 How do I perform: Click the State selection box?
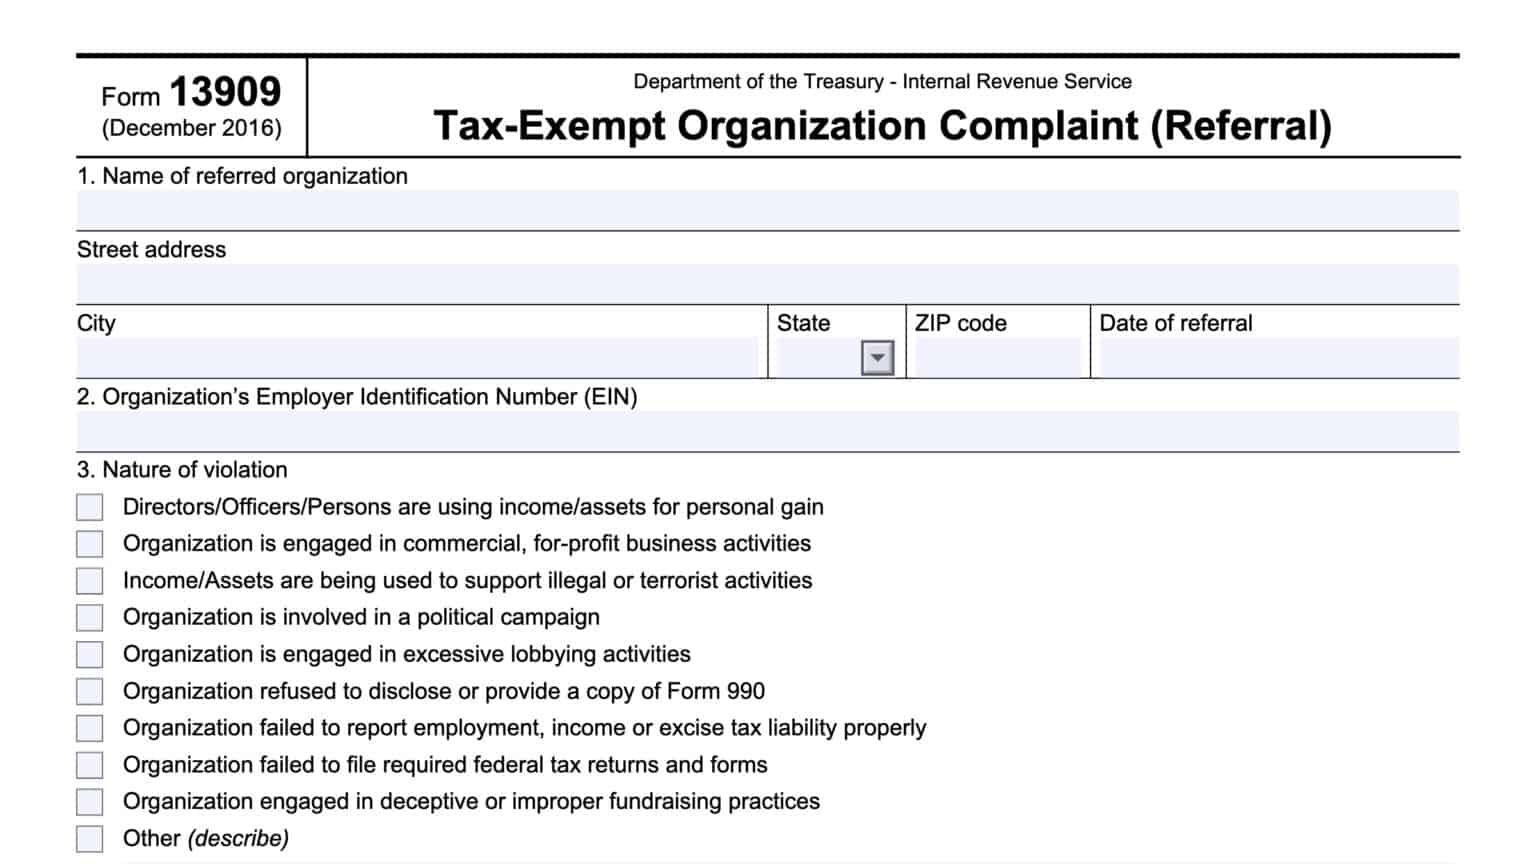click(x=817, y=358)
